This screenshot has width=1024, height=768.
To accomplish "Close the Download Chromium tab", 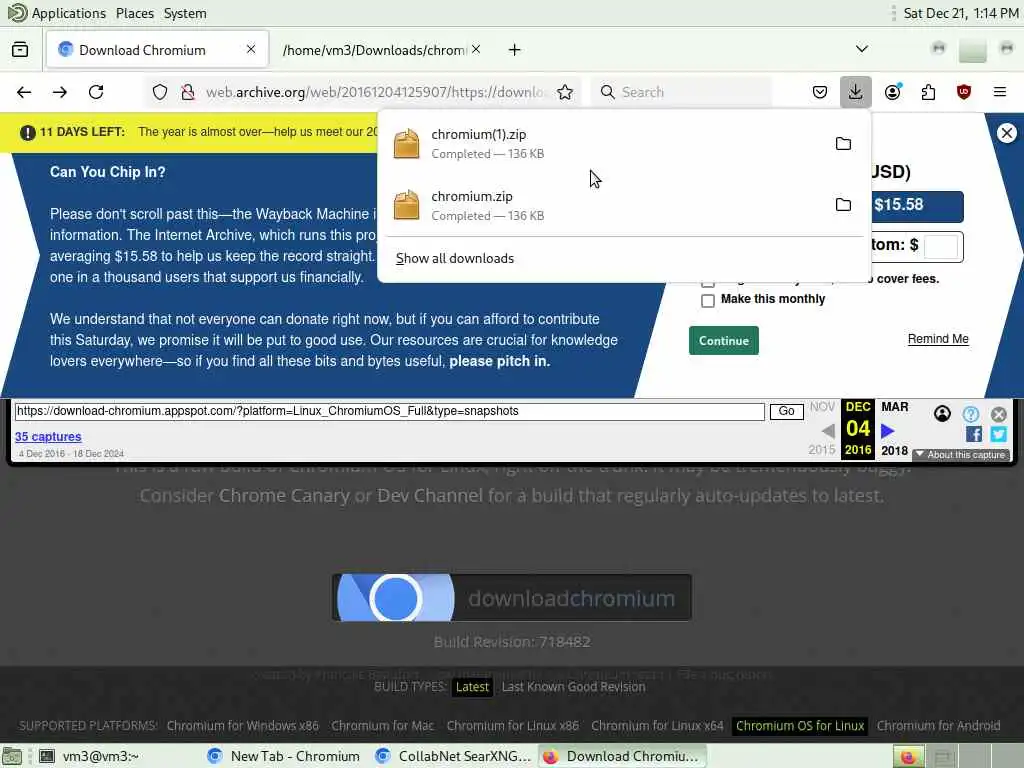I will pyautogui.click(x=251, y=49).
